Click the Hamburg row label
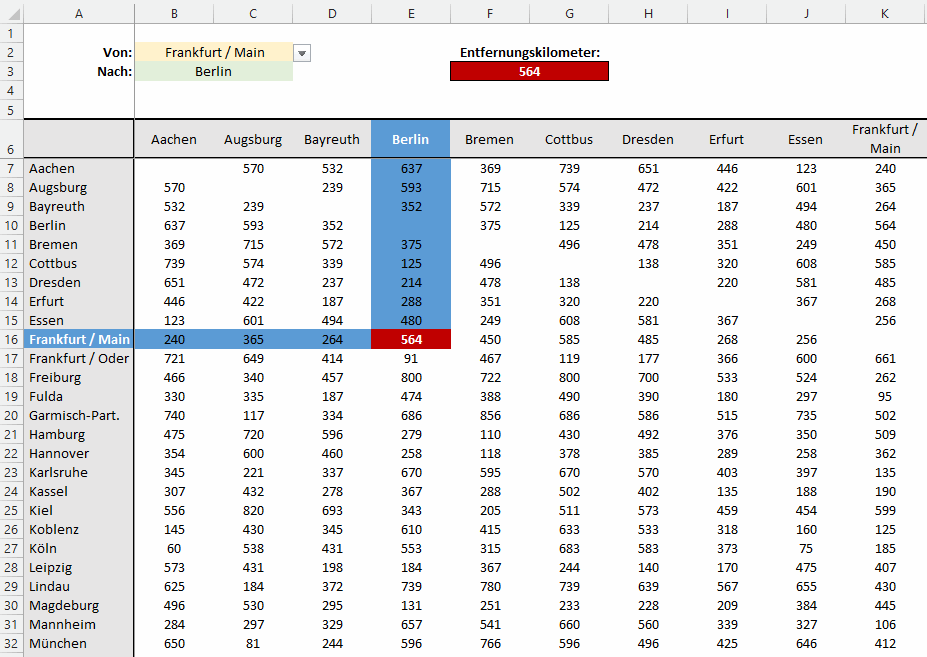 coord(57,434)
